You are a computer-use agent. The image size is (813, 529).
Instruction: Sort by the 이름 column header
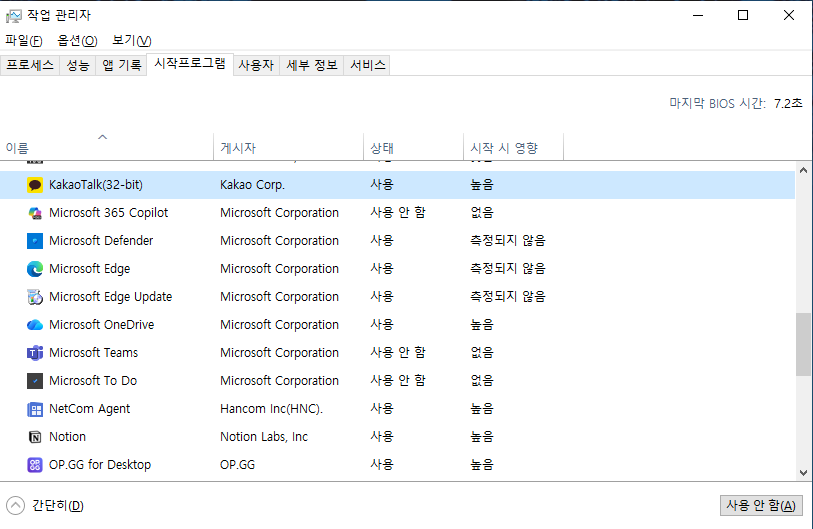tap(107, 147)
